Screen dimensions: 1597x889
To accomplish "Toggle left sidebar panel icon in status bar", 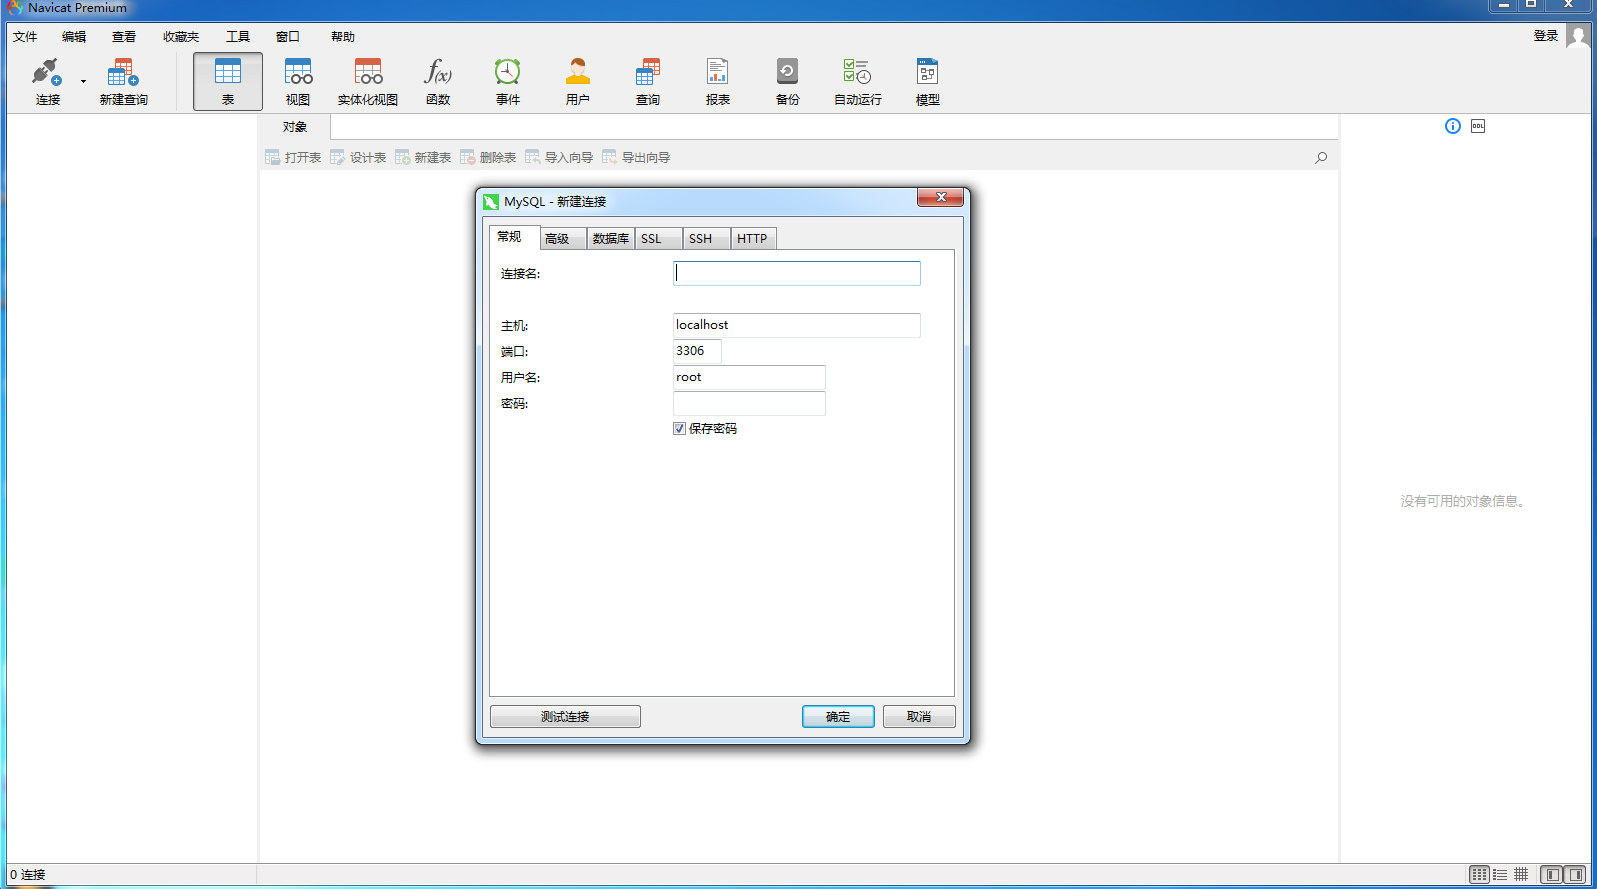I will 1552,874.
